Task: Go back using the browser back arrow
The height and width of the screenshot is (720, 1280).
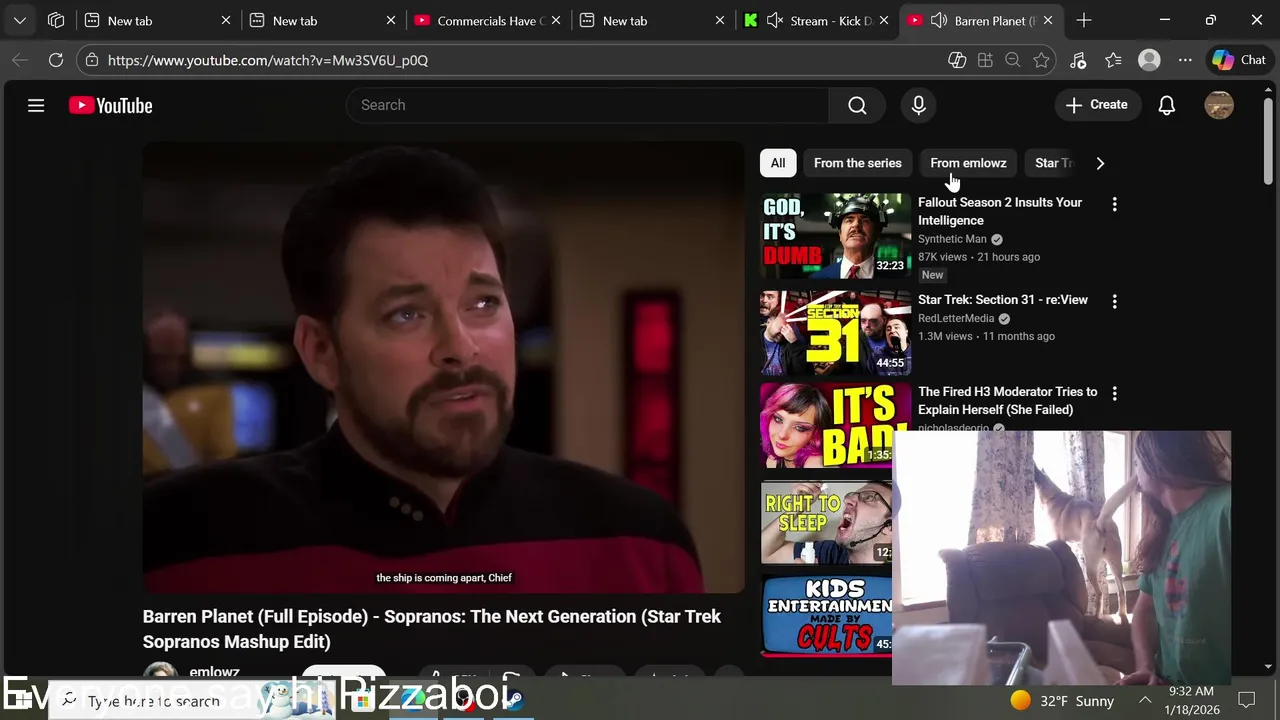Action: [20, 60]
